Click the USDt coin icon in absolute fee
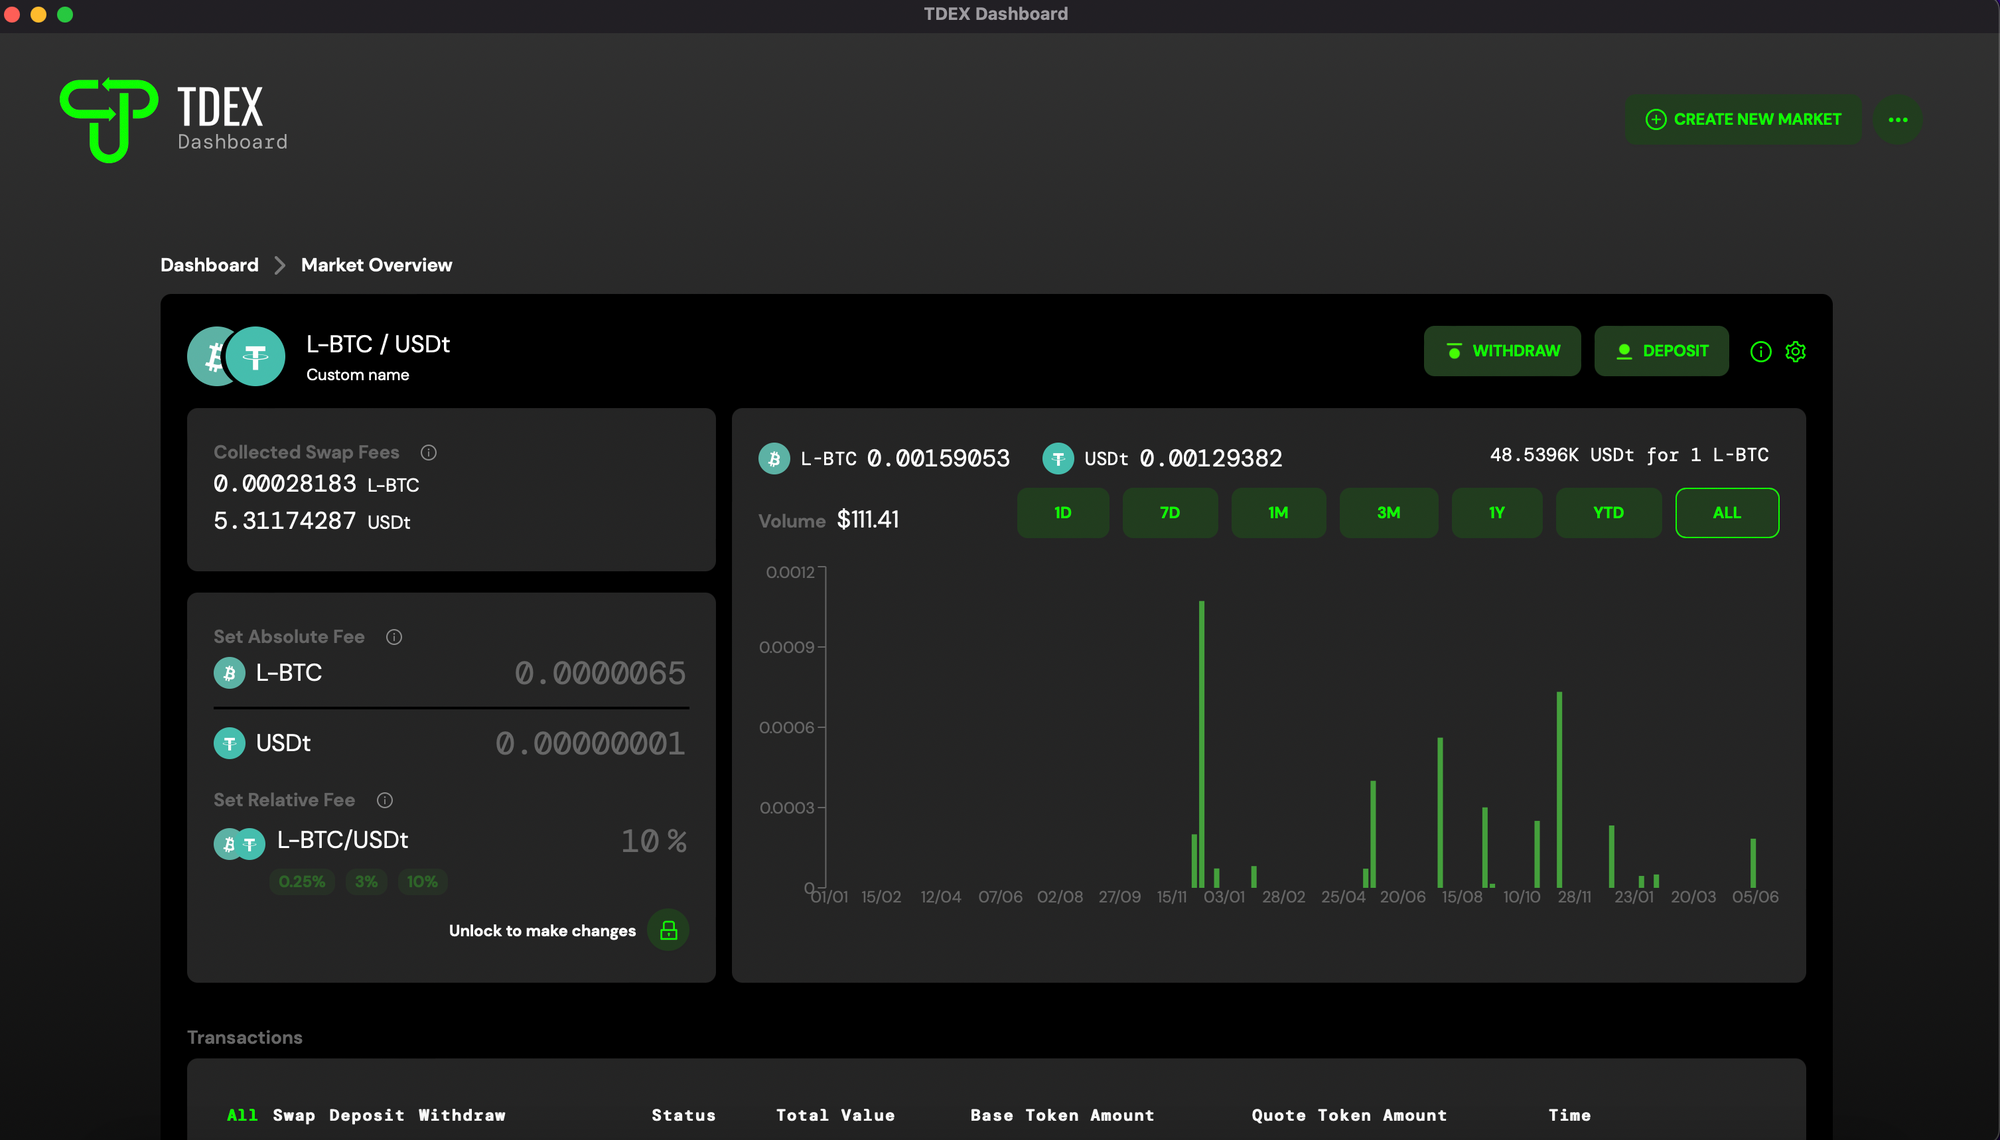This screenshot has width=2000, height=1140. [x=230, y=743]
